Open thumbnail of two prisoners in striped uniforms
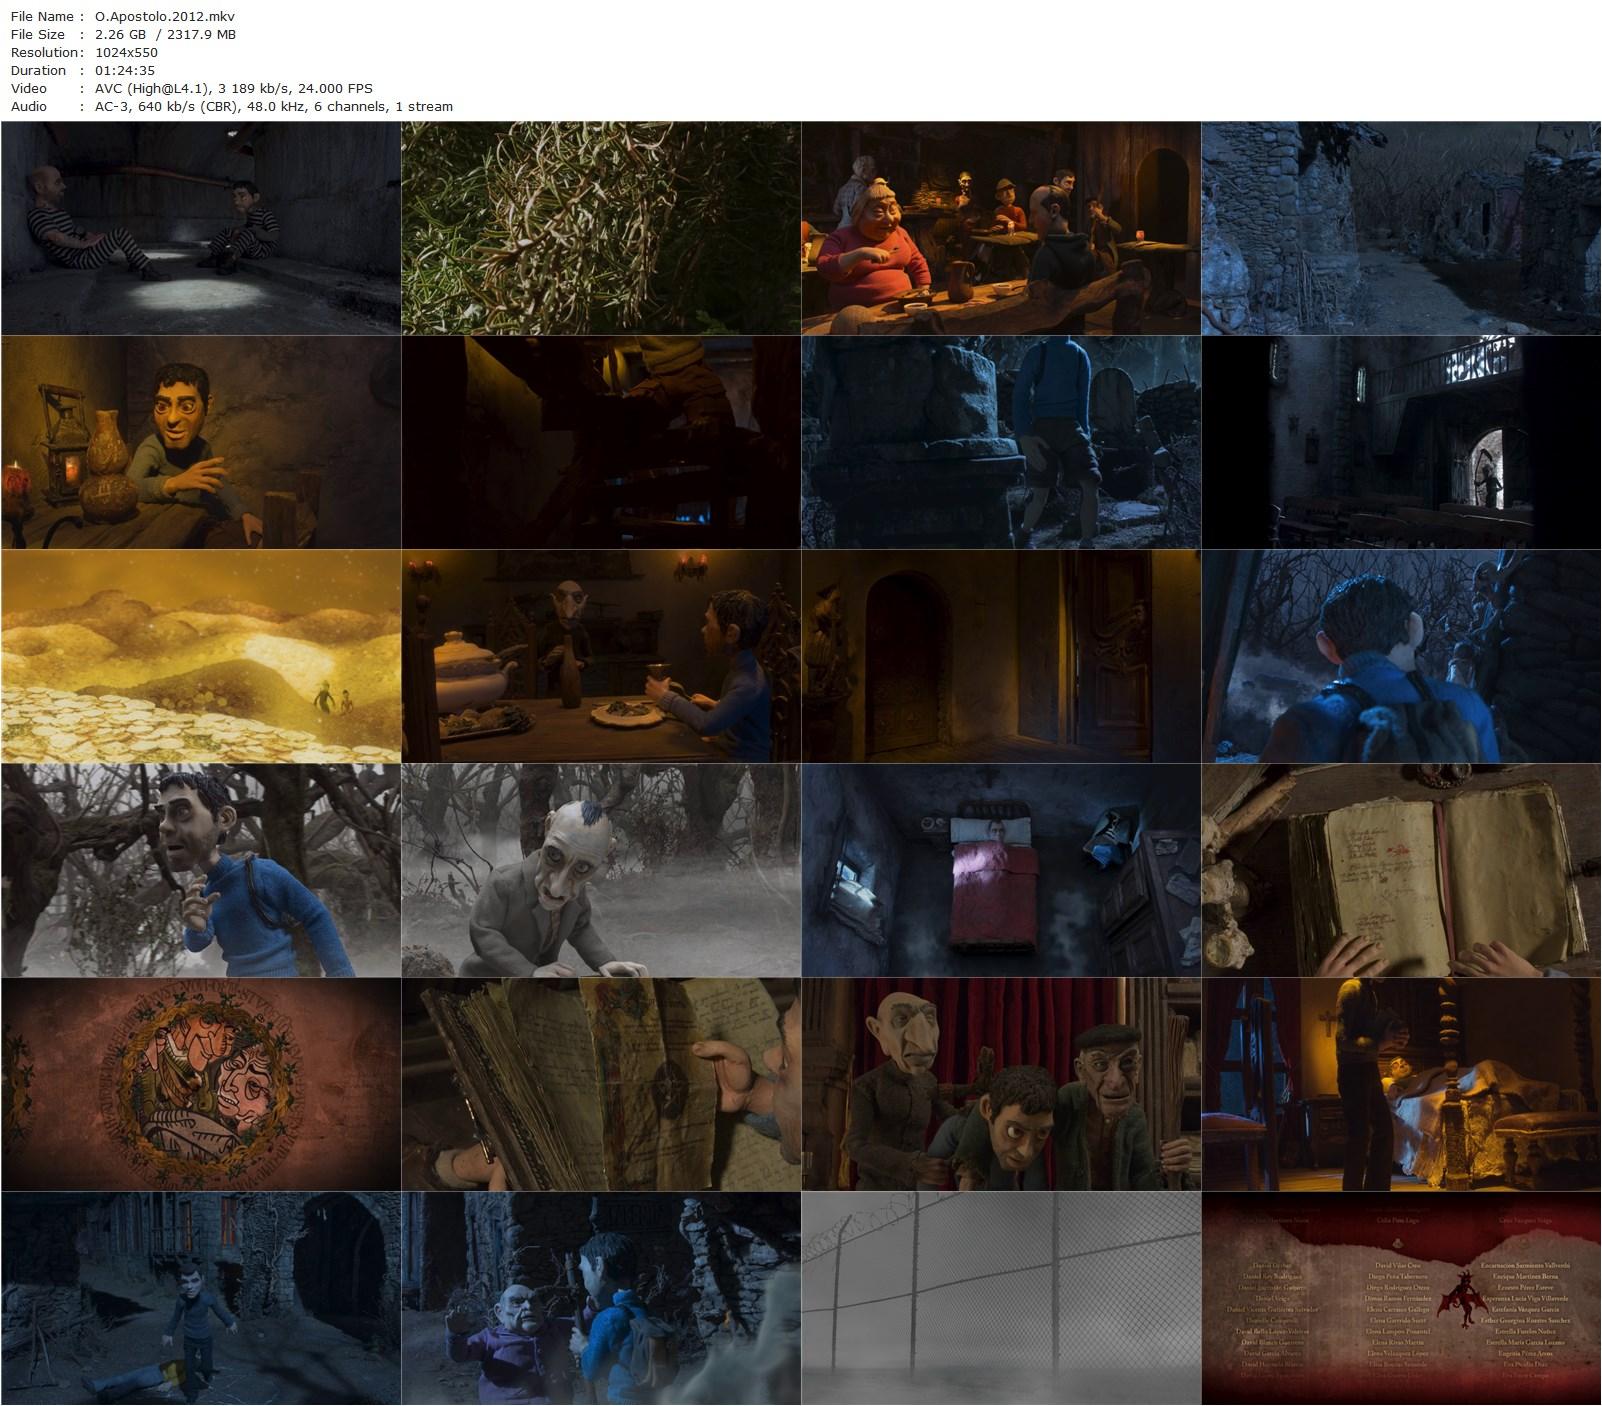 [200, 228]
